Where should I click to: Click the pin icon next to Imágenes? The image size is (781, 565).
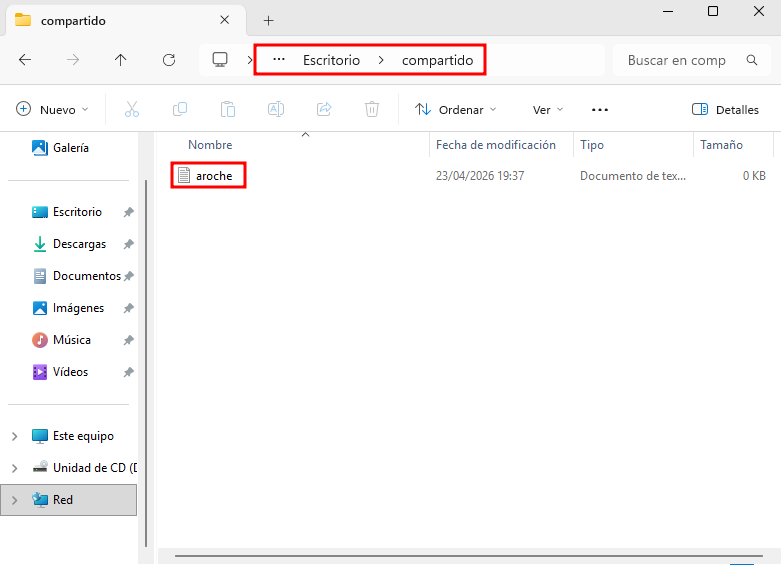pos(129,308)
